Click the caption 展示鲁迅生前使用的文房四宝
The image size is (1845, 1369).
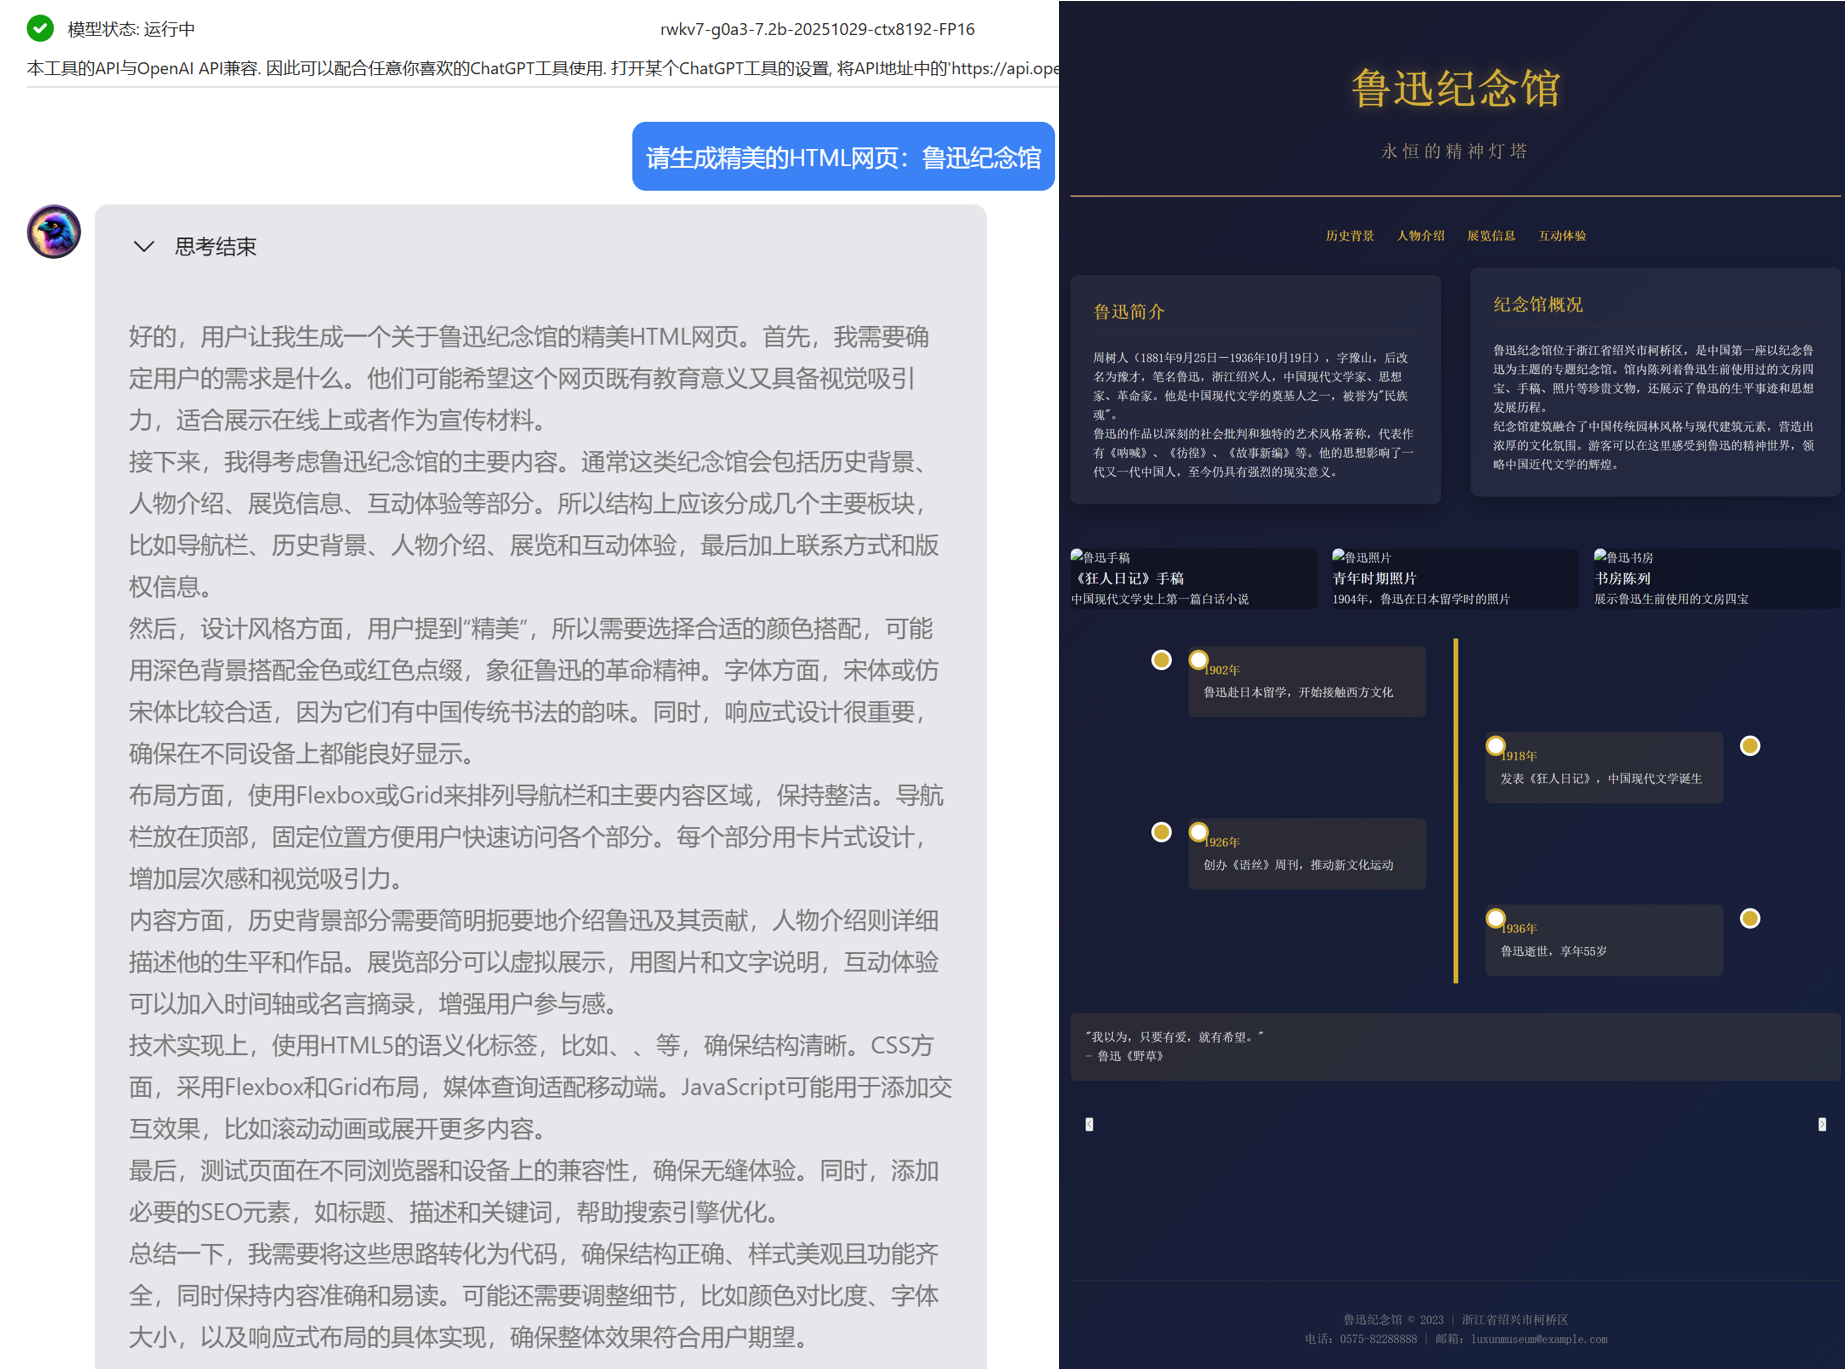[x=1671, y=599]
